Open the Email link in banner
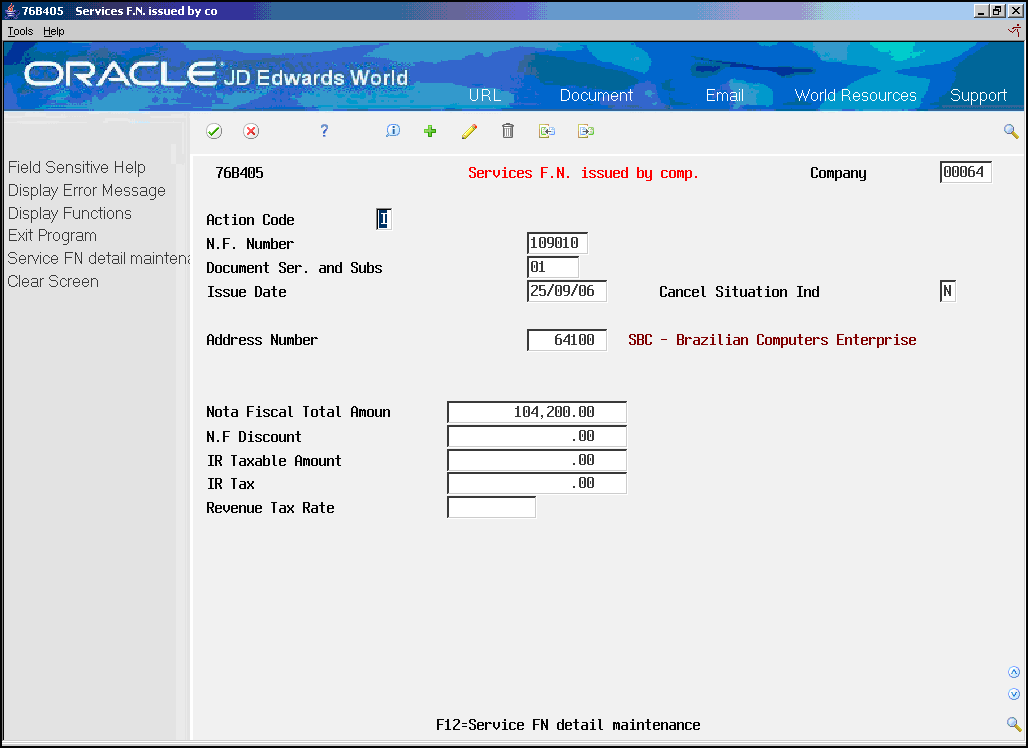The height and width of the screenshot is (748, 1028). (x=724, y=95)
